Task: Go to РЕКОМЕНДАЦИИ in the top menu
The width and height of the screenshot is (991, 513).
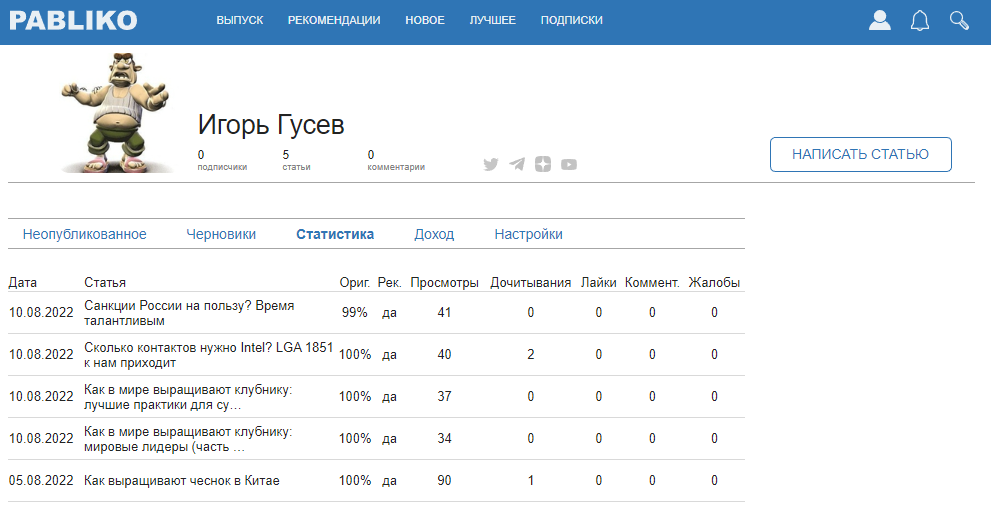Action: pos(334,20)
